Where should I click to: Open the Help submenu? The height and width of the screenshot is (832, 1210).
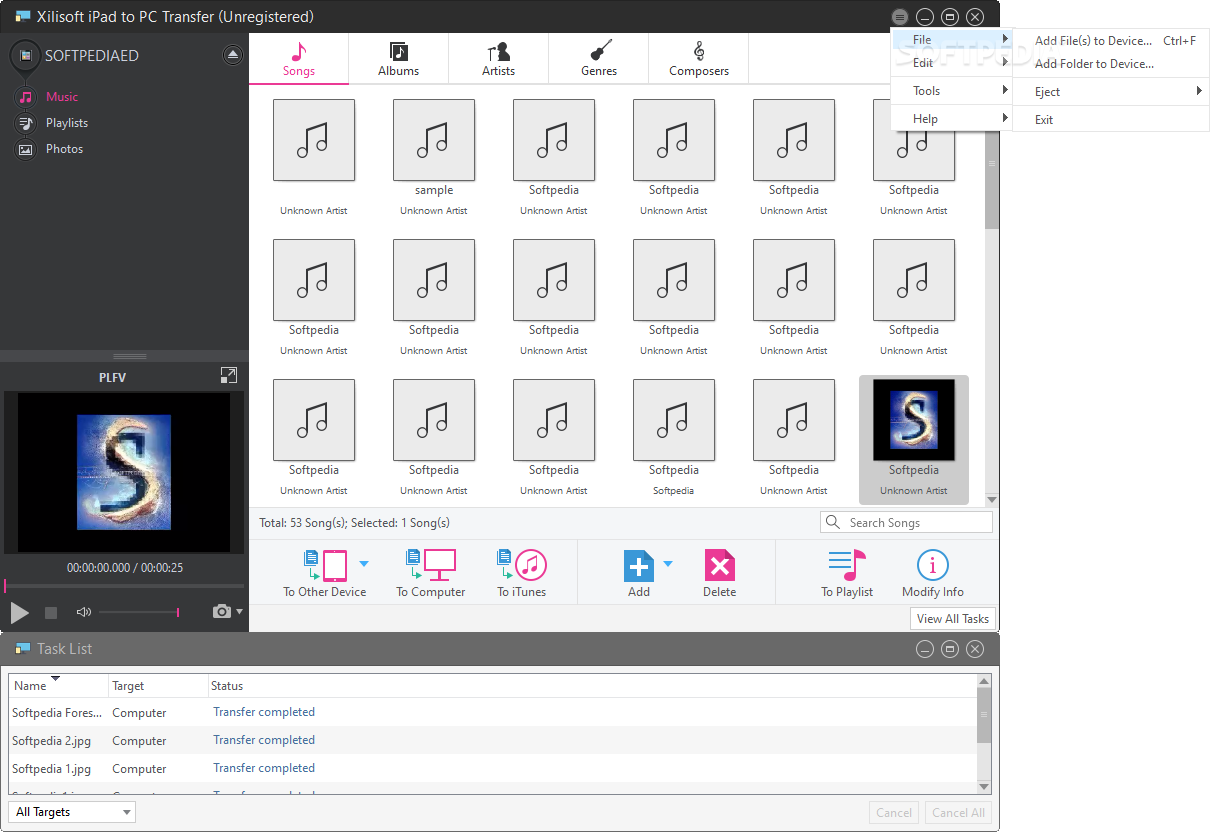tap(951, 118)
